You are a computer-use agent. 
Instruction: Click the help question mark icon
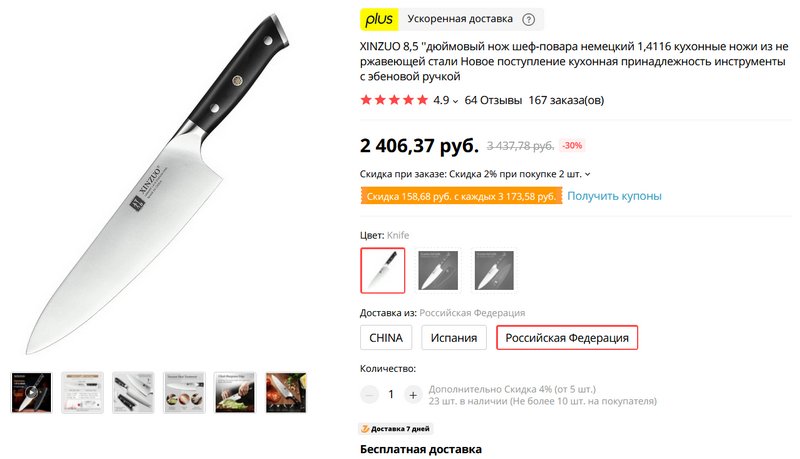[x=529, y=20]
